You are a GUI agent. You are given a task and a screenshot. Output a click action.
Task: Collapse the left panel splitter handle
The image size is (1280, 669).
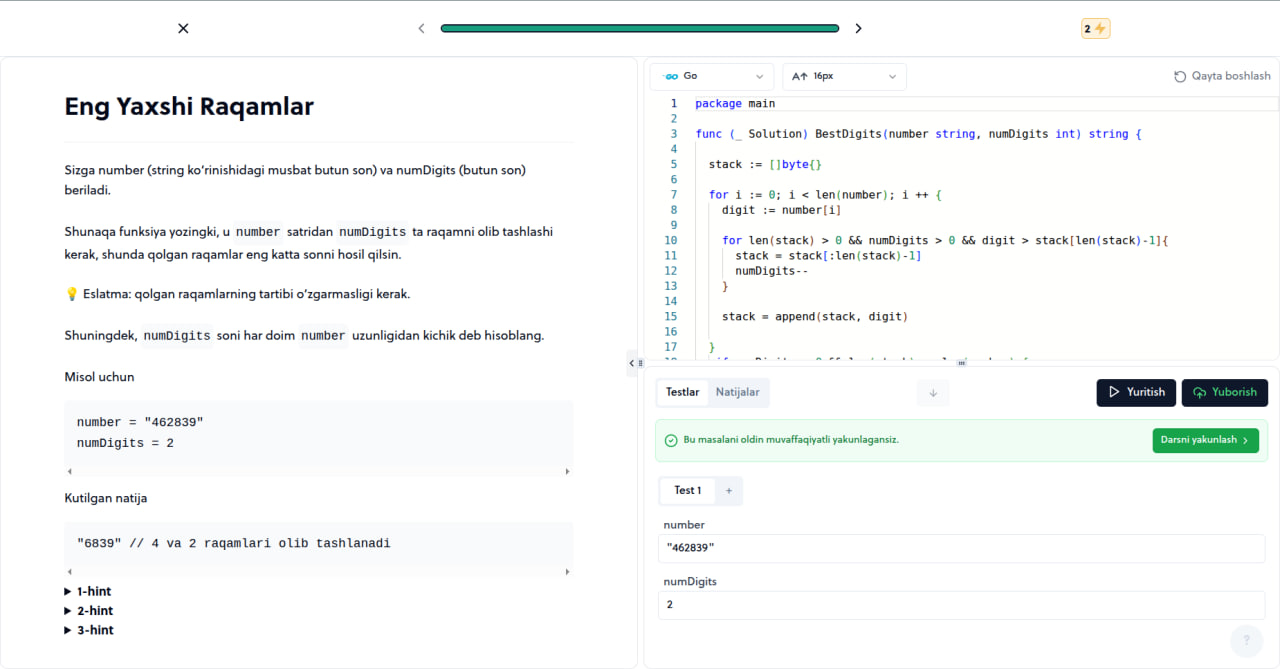(633, 363)
